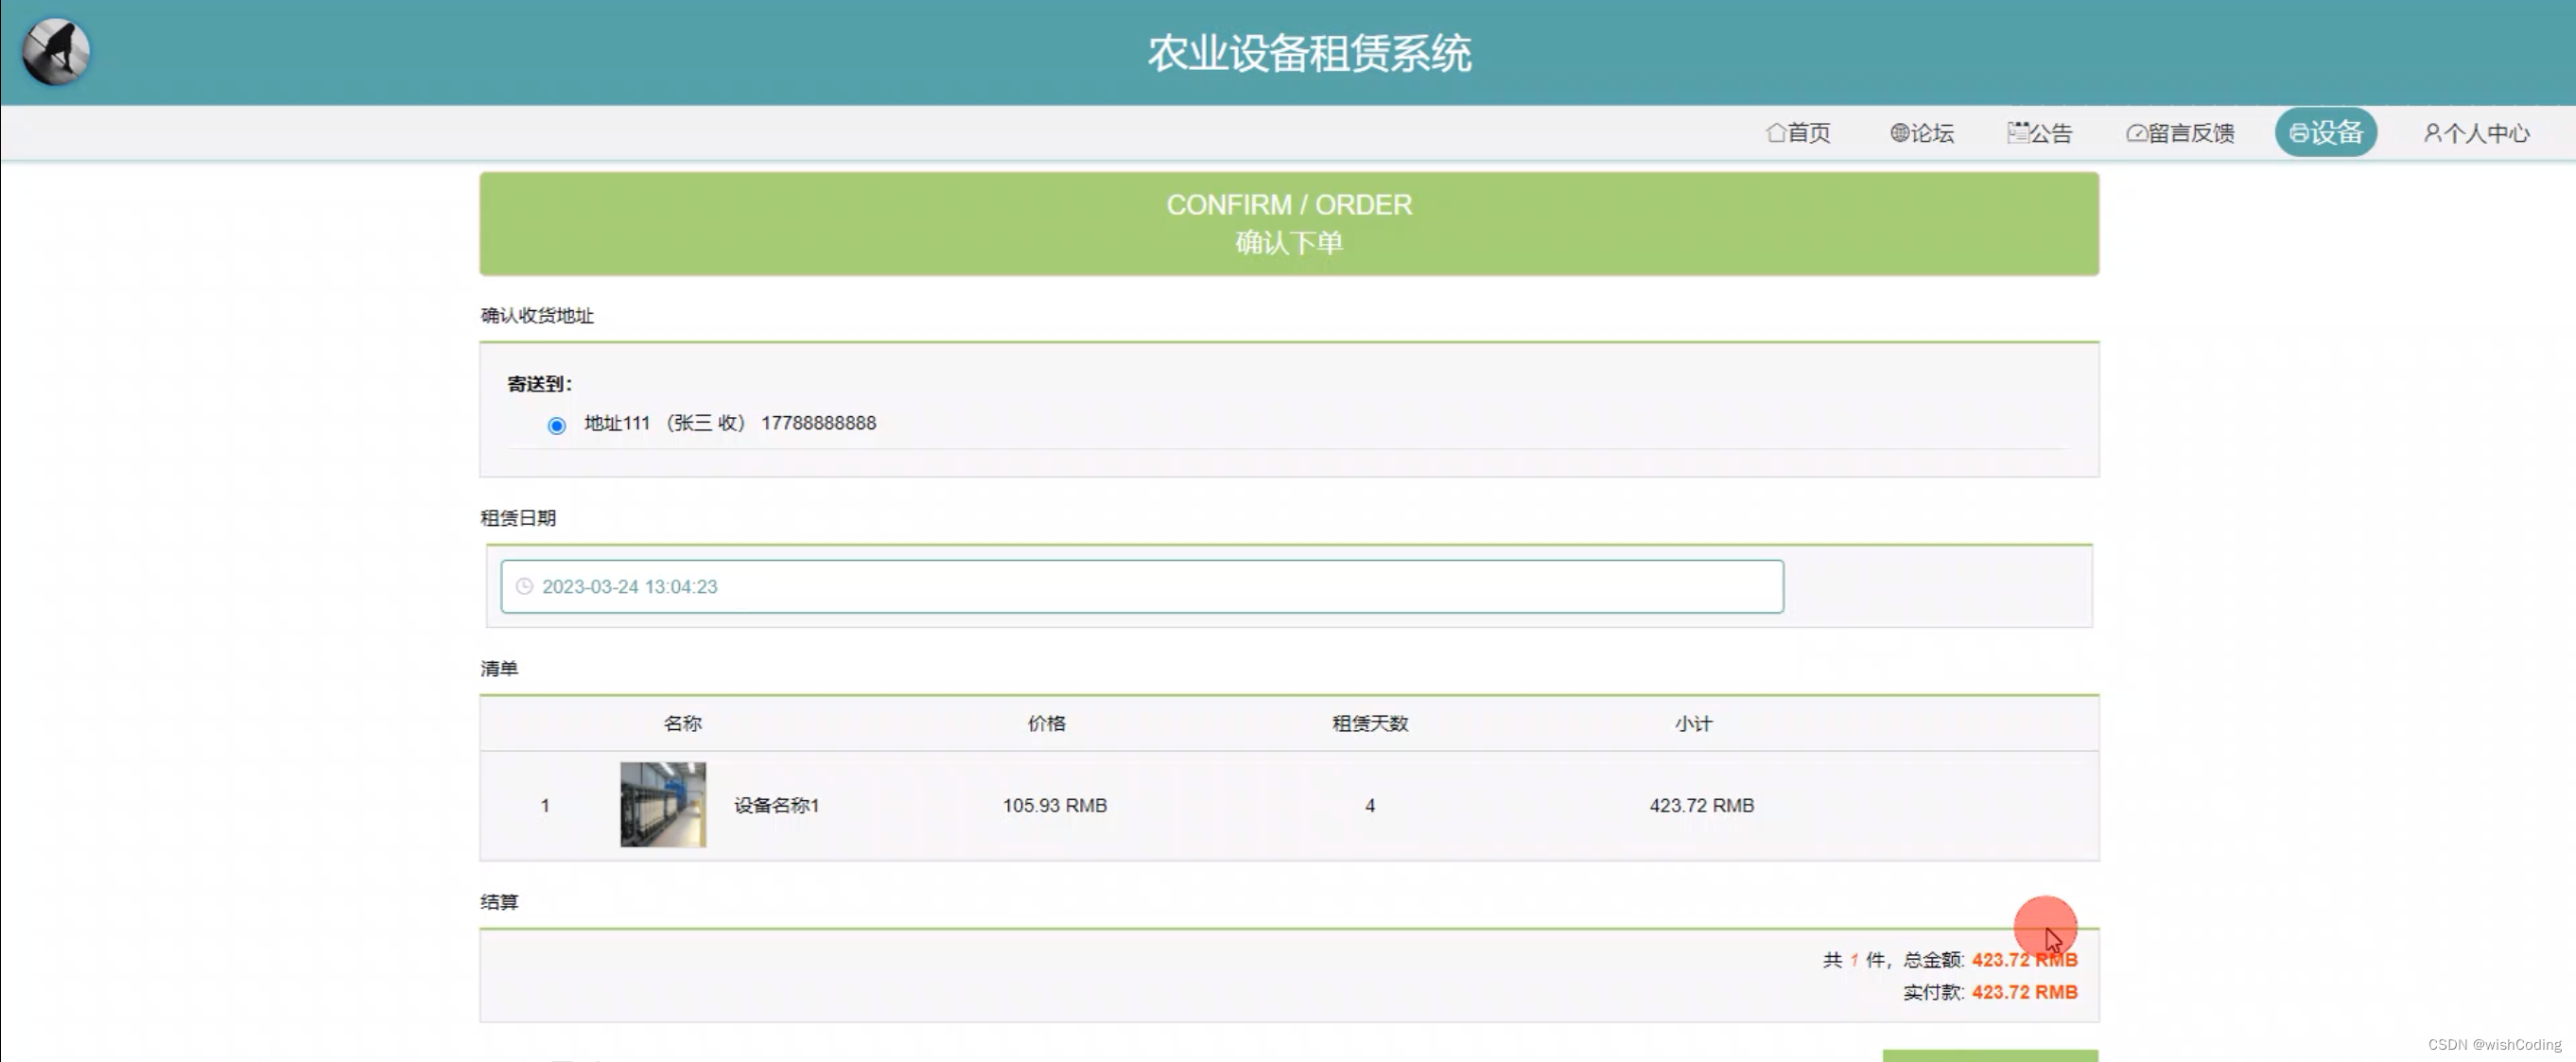Click the 设备名称1 product thumbnail
2576x1062 pixels.
(x=663, y=805)
